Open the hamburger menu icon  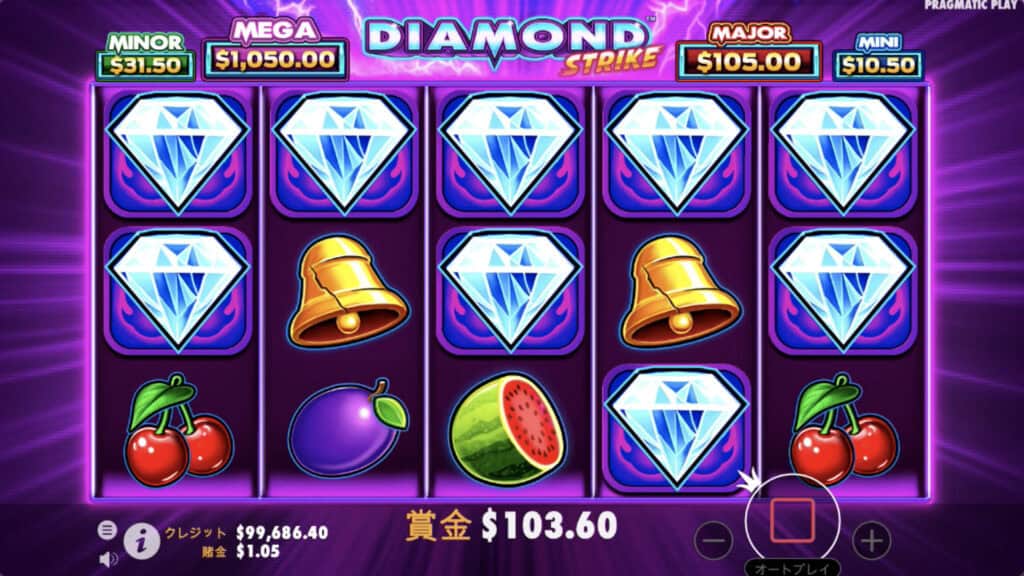106,530
